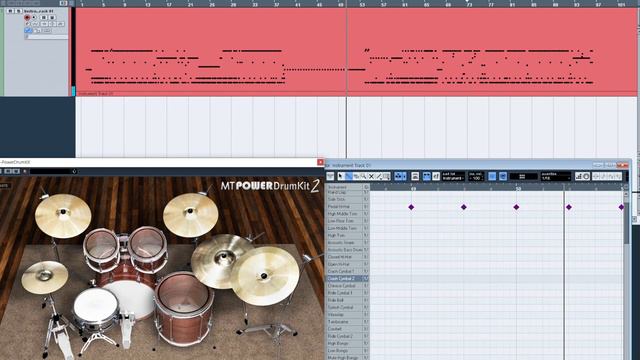Click the blue Edit In-Place button on track

point(28,30)
